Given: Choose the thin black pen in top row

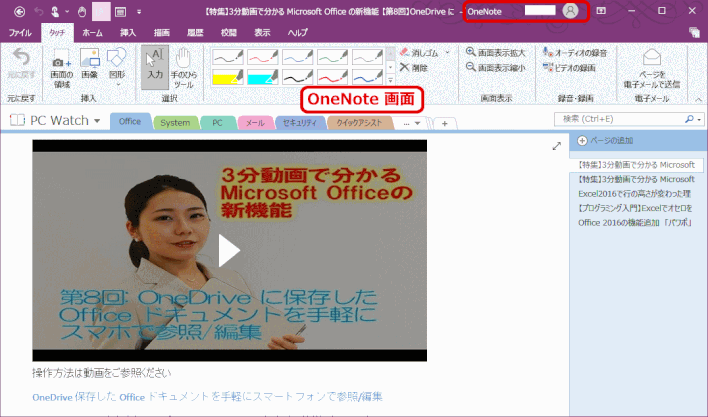Looking at the screenshot, I should coord(228,57).
